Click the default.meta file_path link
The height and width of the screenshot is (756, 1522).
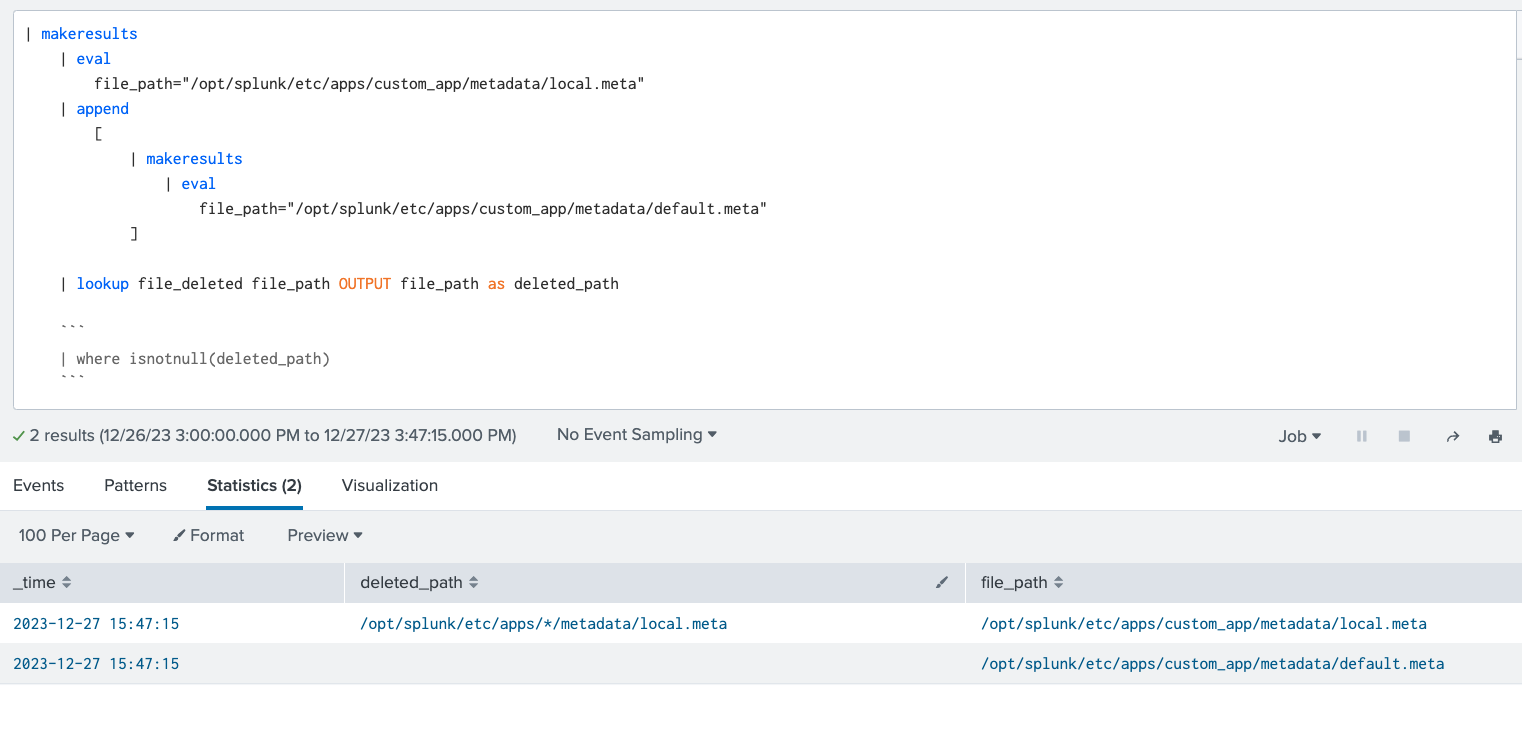point(1213,663)
